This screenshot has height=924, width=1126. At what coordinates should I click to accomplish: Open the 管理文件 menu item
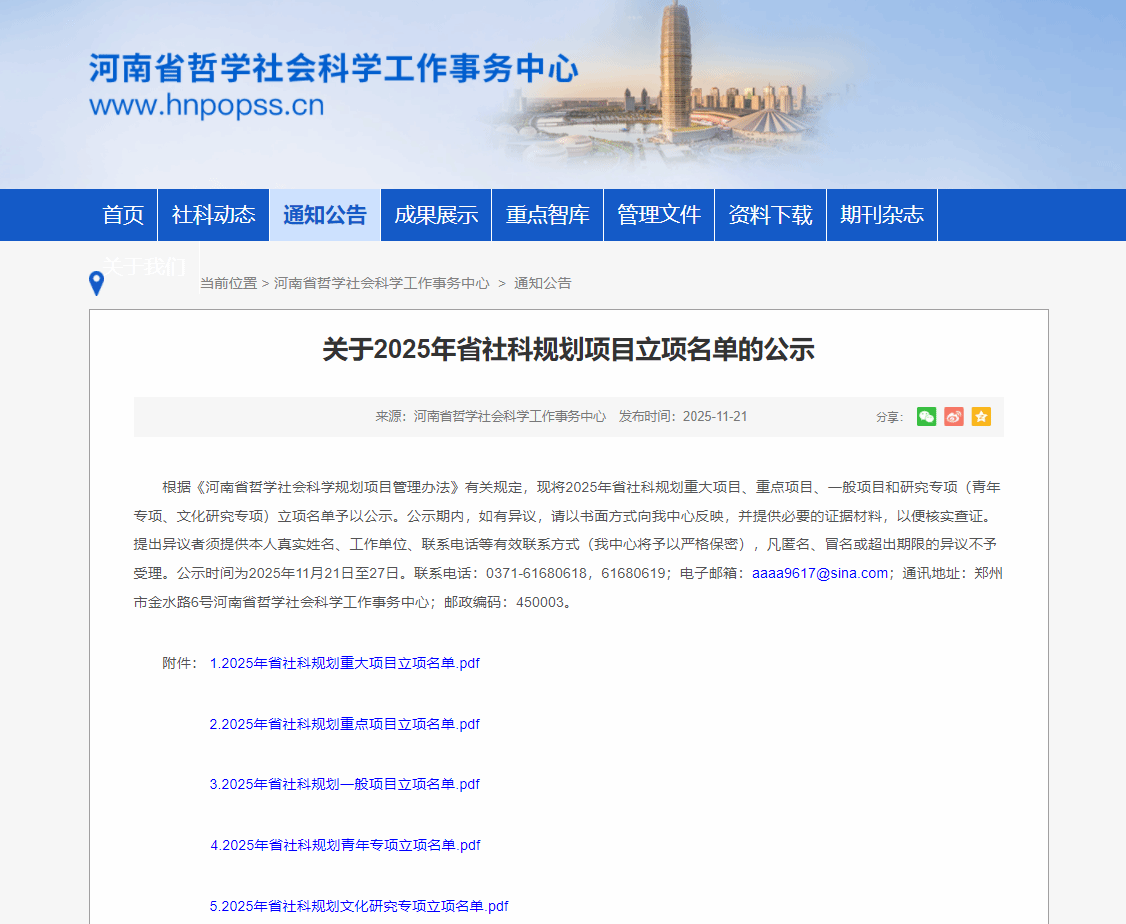(x=659, y=215)
